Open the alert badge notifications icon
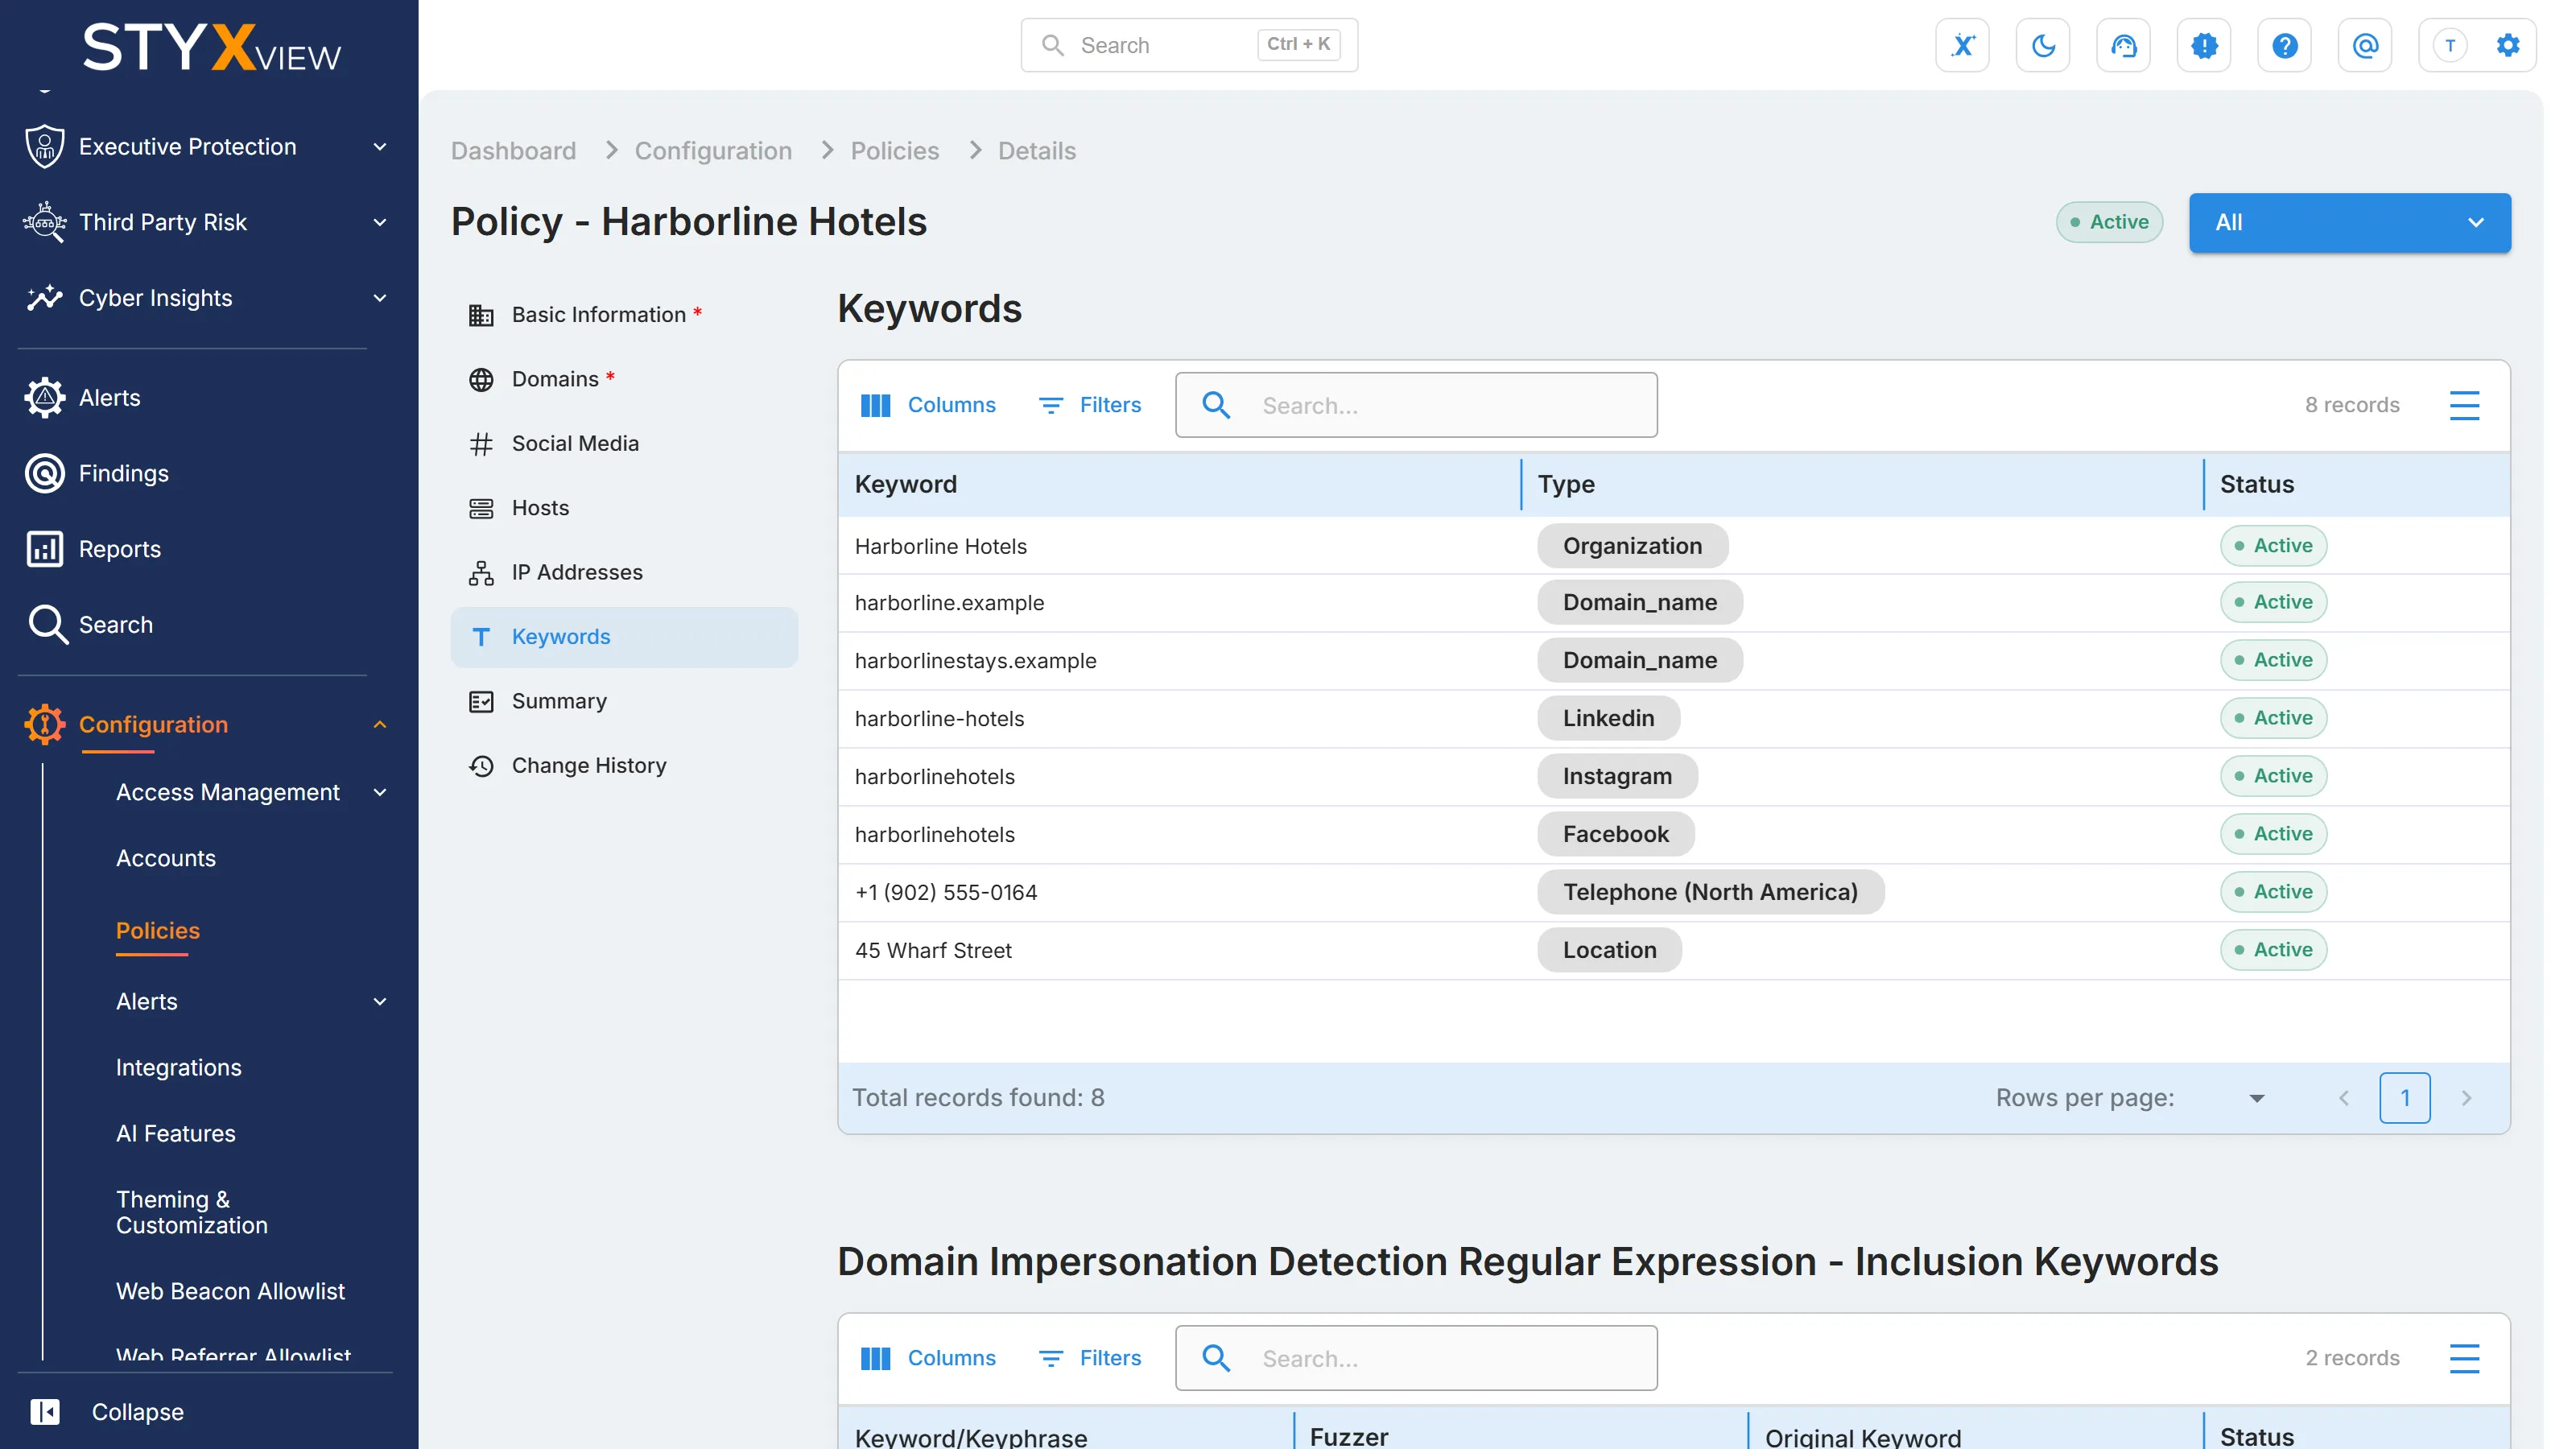 point(2204,45)
